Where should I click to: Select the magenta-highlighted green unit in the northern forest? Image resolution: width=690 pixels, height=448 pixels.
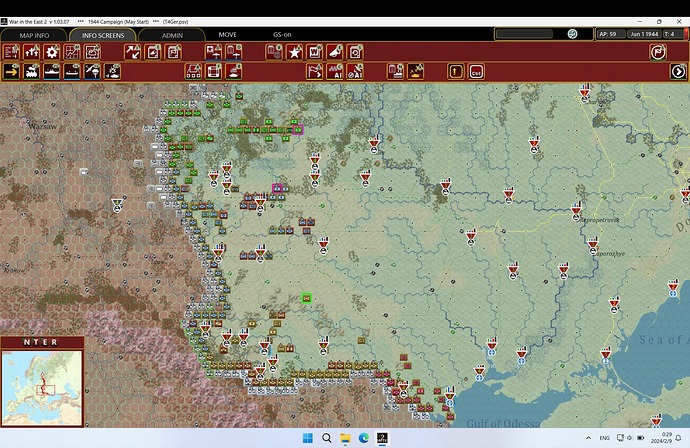pyautogui.click(x=298, y=129)
